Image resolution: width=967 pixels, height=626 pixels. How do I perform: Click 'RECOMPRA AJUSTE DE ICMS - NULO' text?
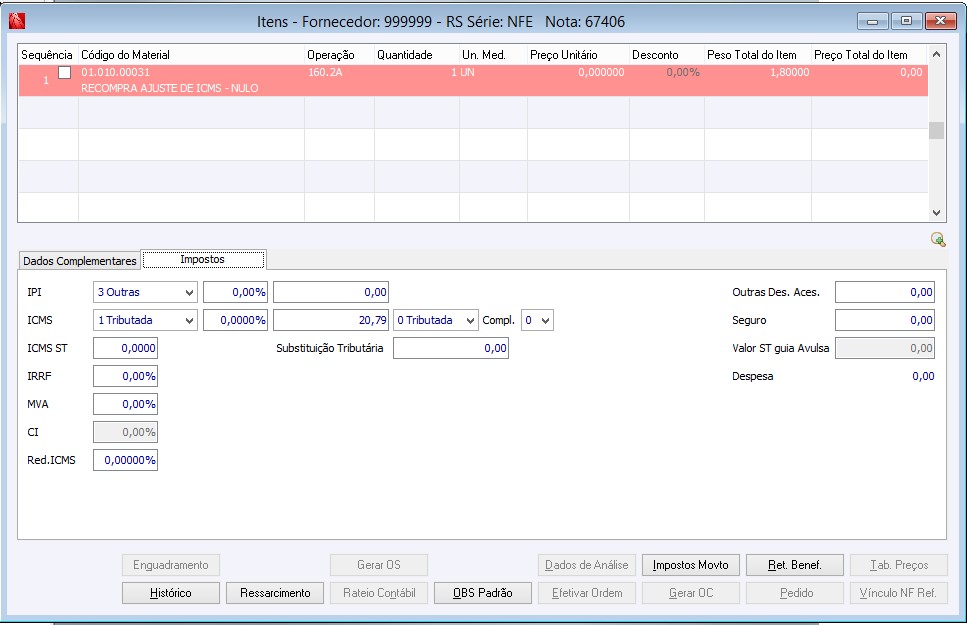[170, 88]
